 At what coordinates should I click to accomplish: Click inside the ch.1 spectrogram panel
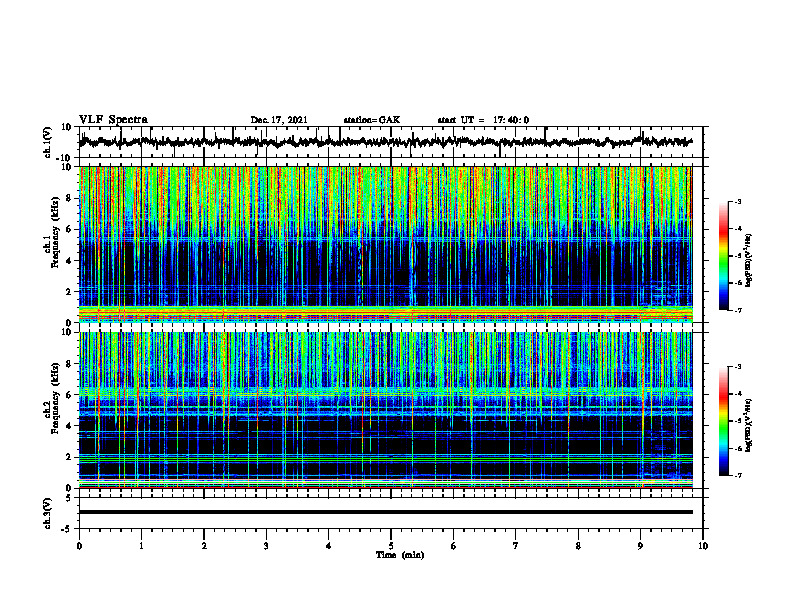pyautogui.click(x=386, y=244)
